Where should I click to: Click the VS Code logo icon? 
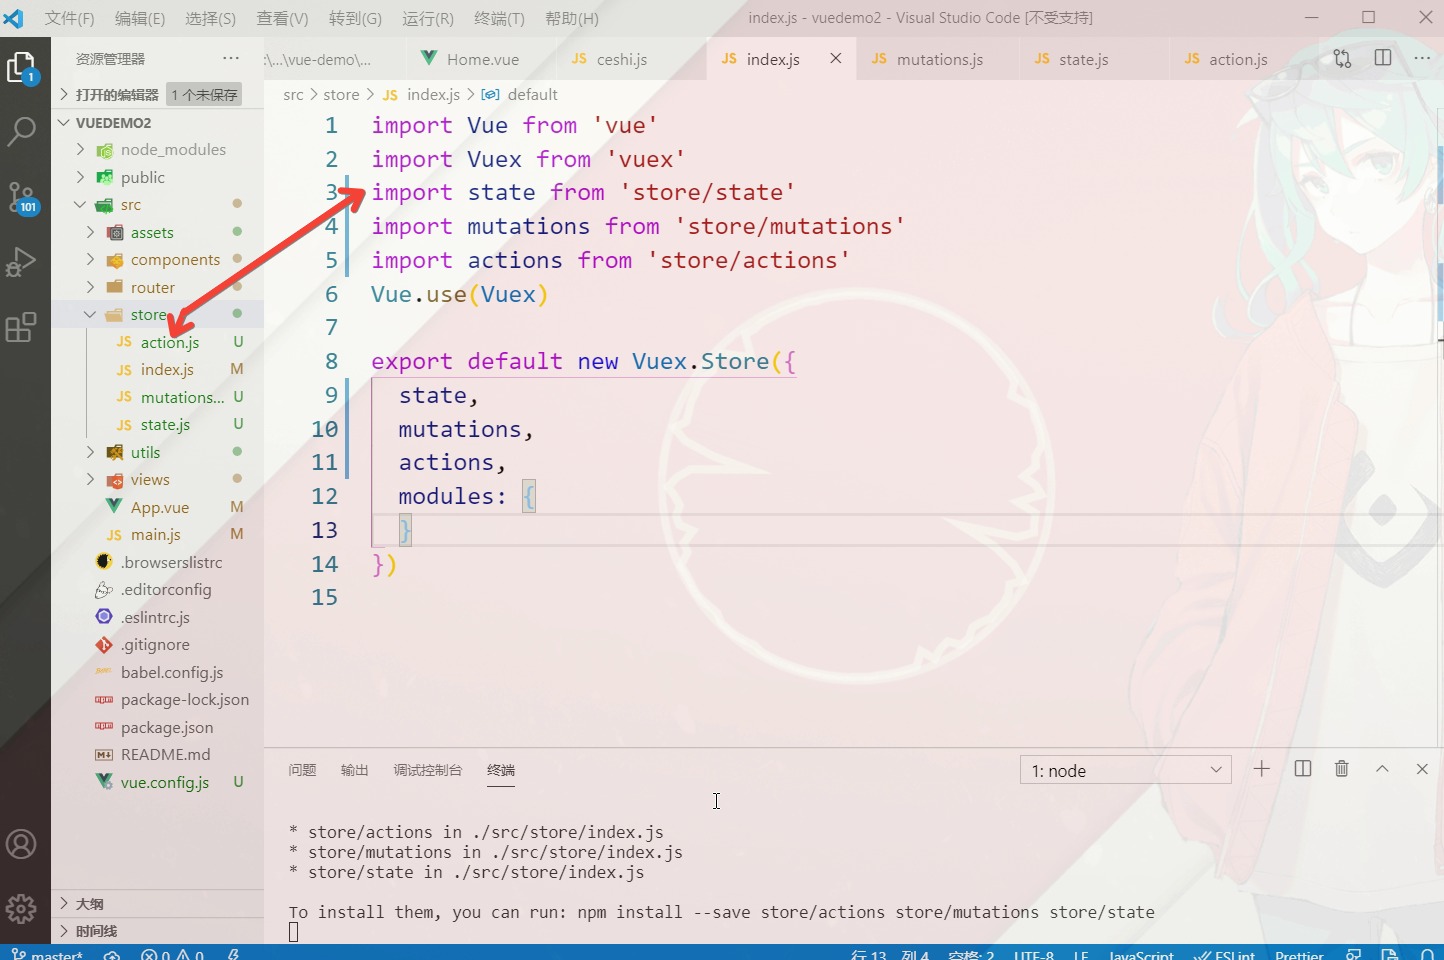[x=13, y=18]
